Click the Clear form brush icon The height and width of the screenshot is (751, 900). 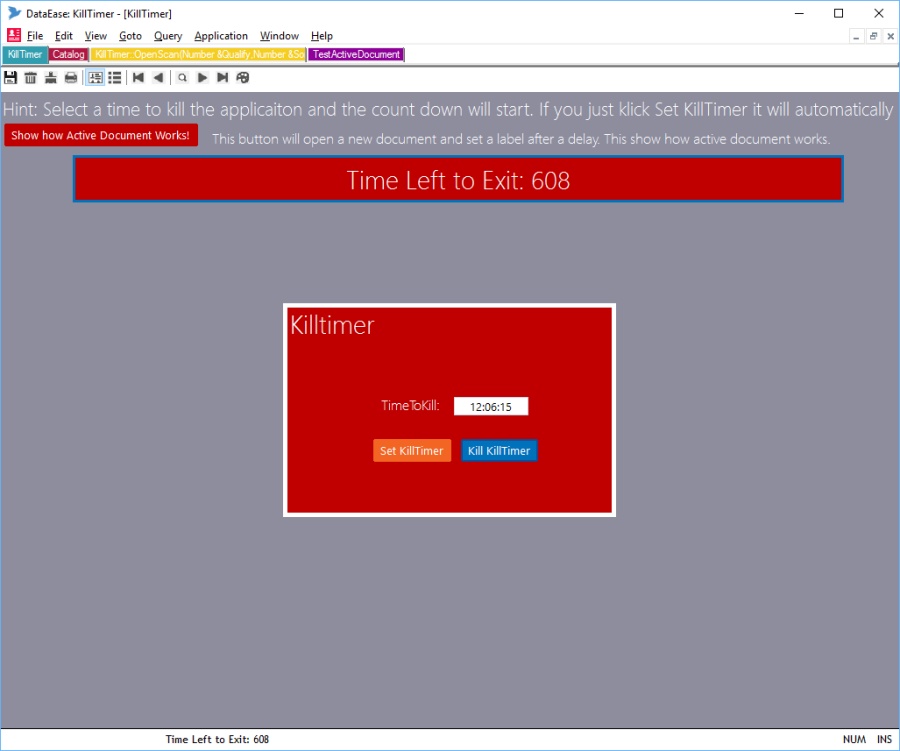[51, 78]
